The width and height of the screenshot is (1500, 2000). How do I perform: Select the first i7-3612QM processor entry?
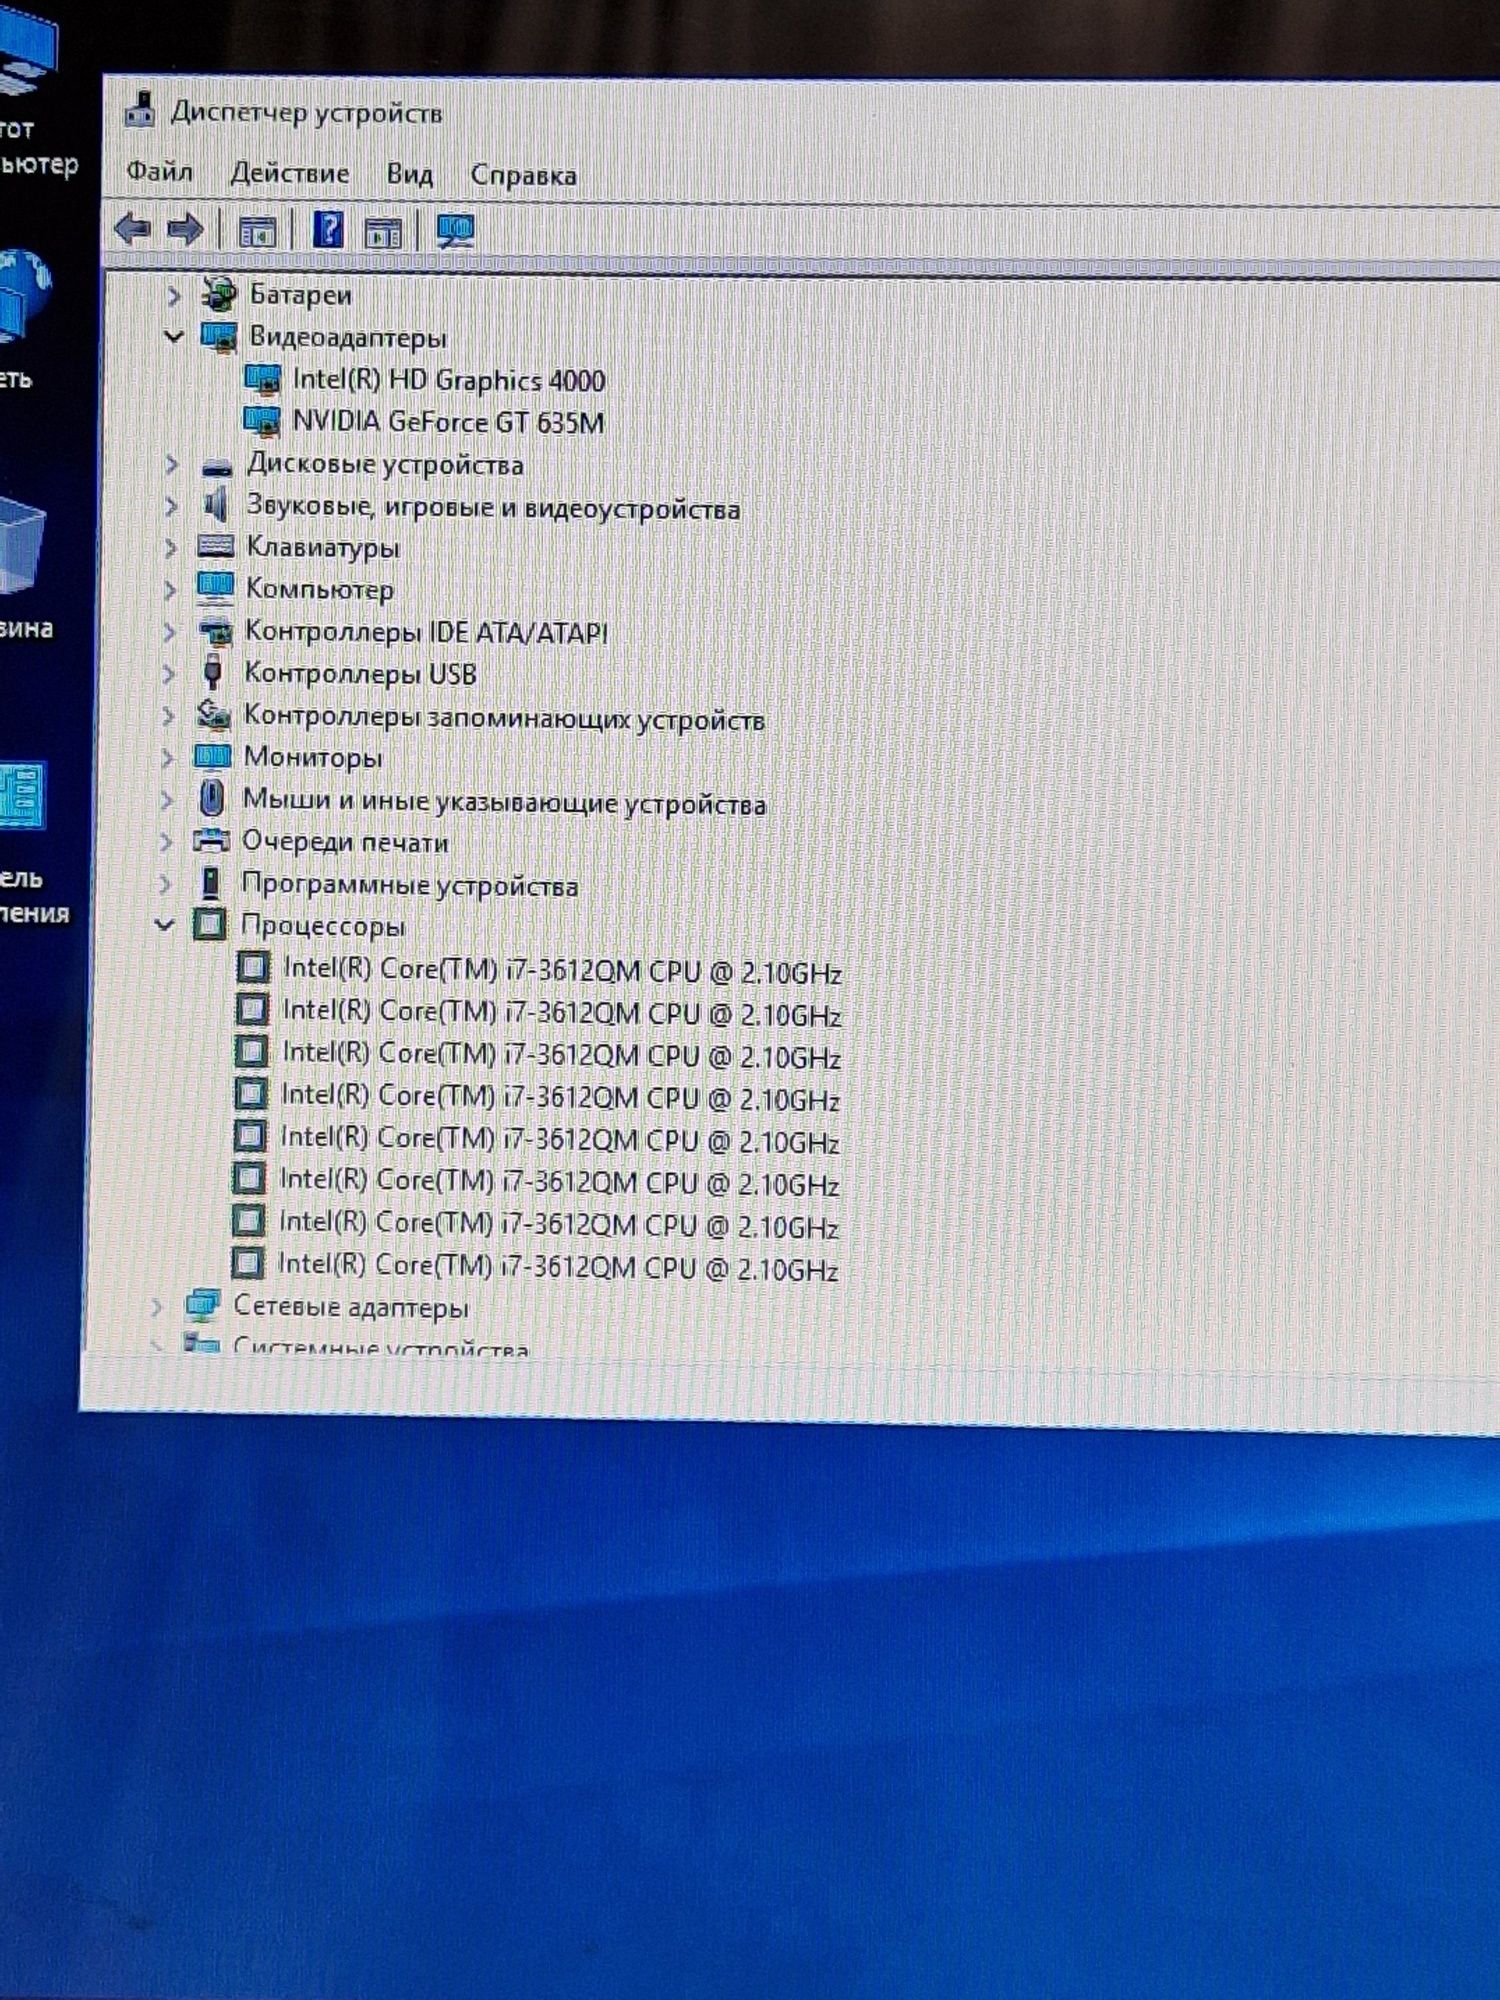coord(562,970)
